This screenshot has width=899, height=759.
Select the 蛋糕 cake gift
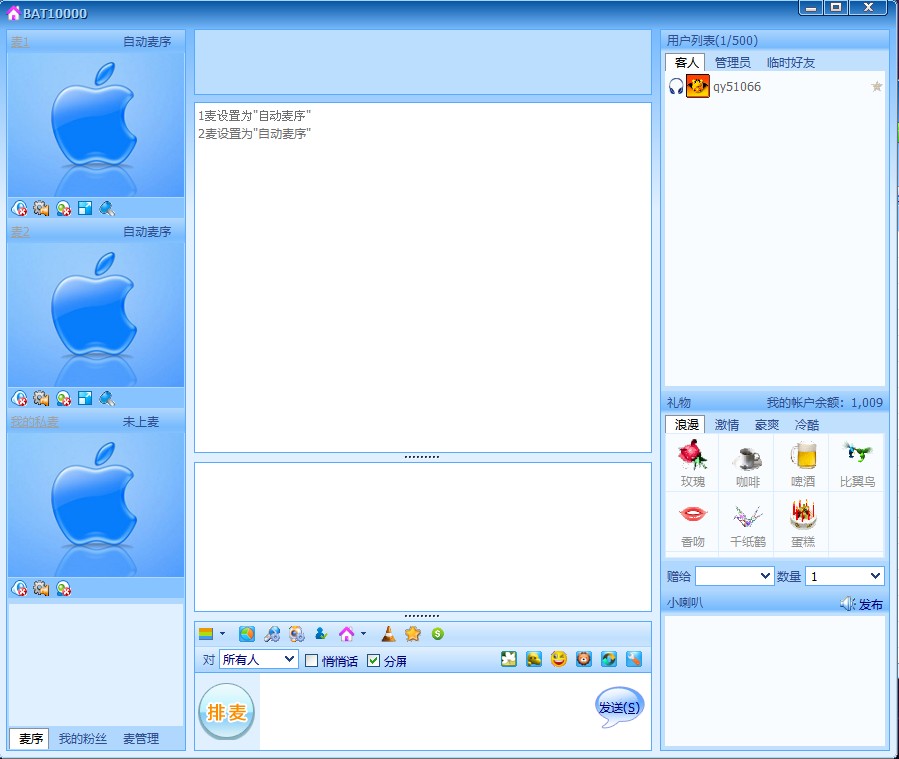[803, 523]
